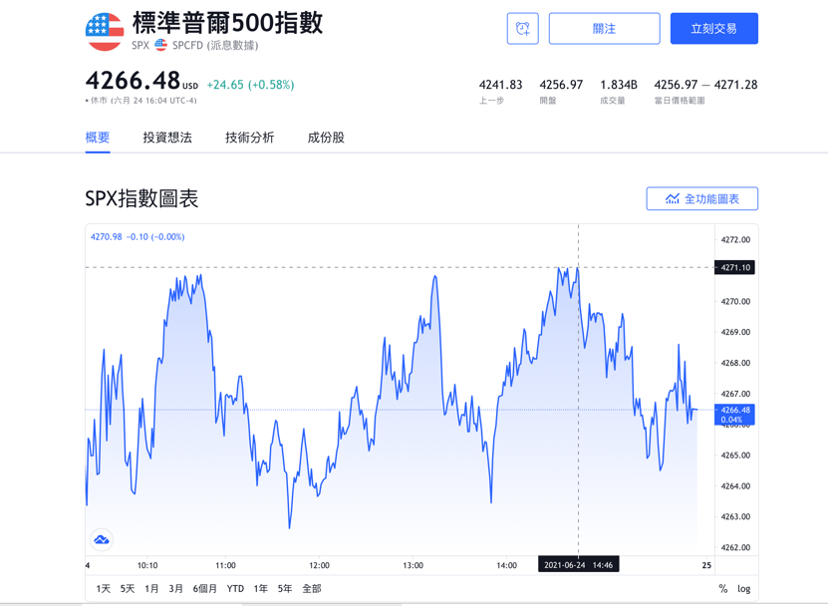
Task: Click the 2021-06-24 14:46 time marker
Action: click(x=580, y=566)
